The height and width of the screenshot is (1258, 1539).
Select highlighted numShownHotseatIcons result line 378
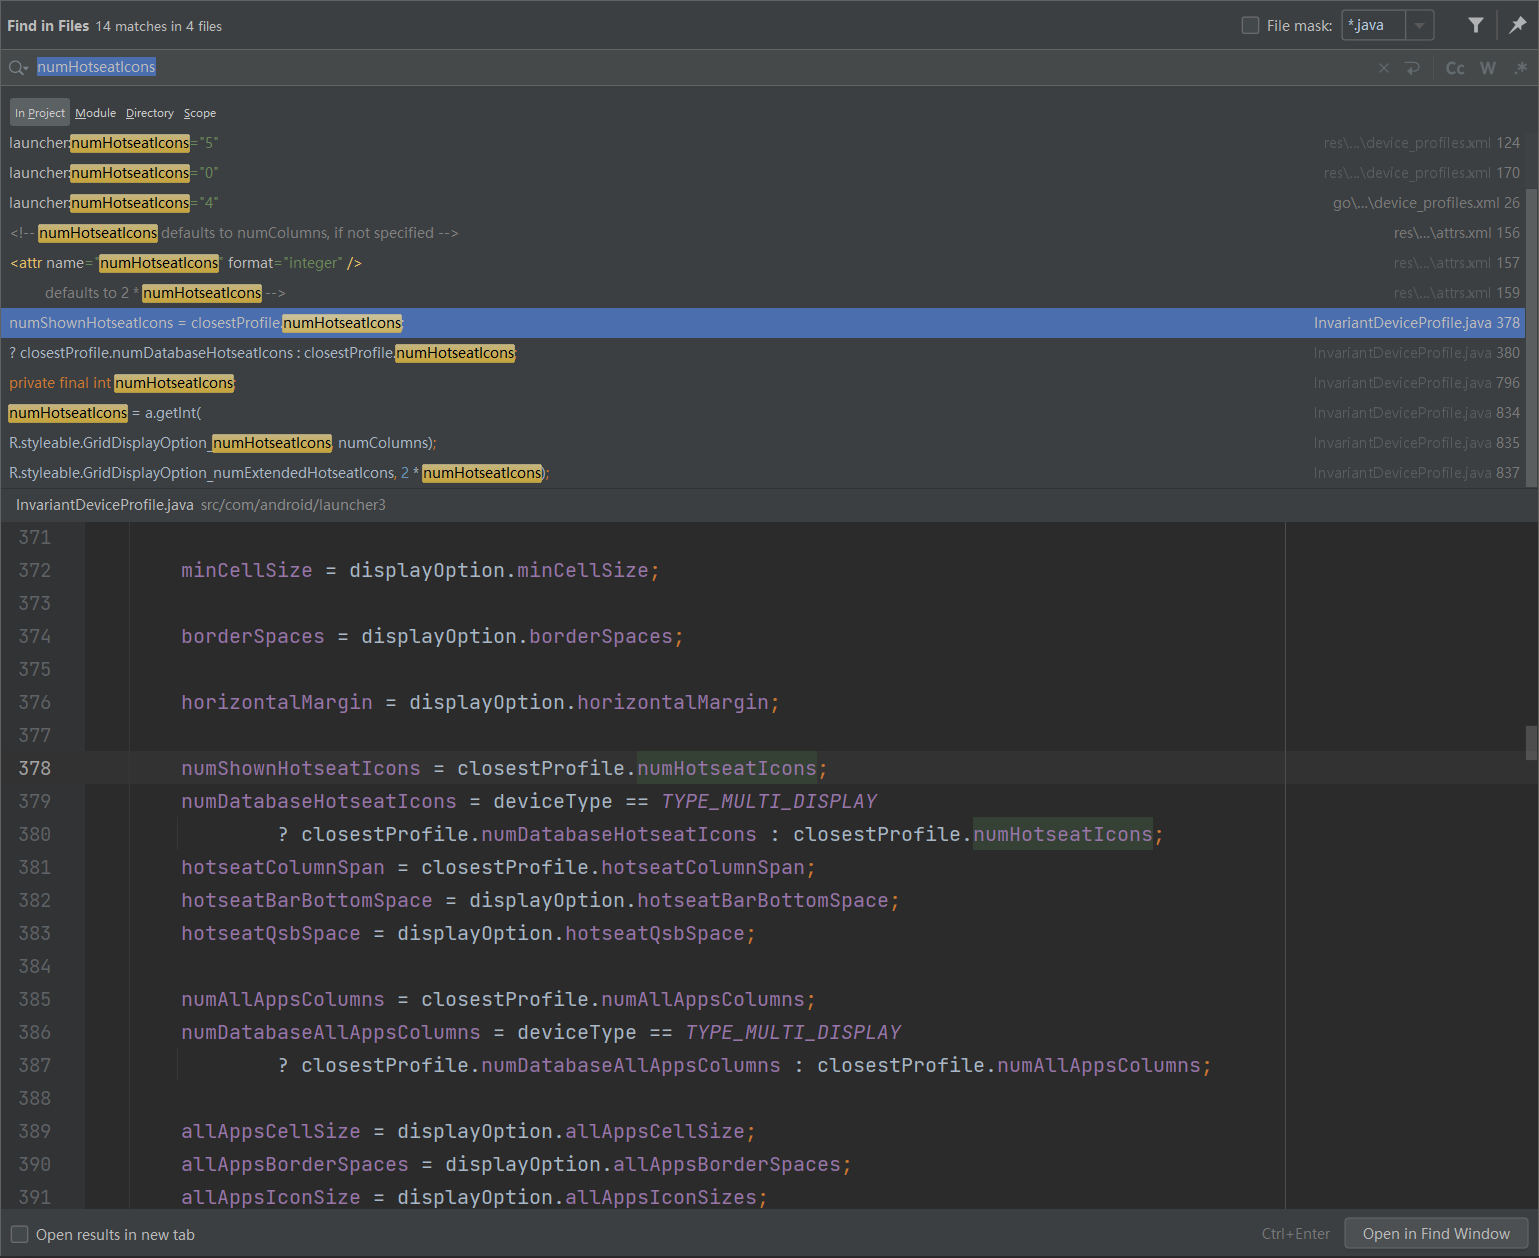(x=762, y=323)
